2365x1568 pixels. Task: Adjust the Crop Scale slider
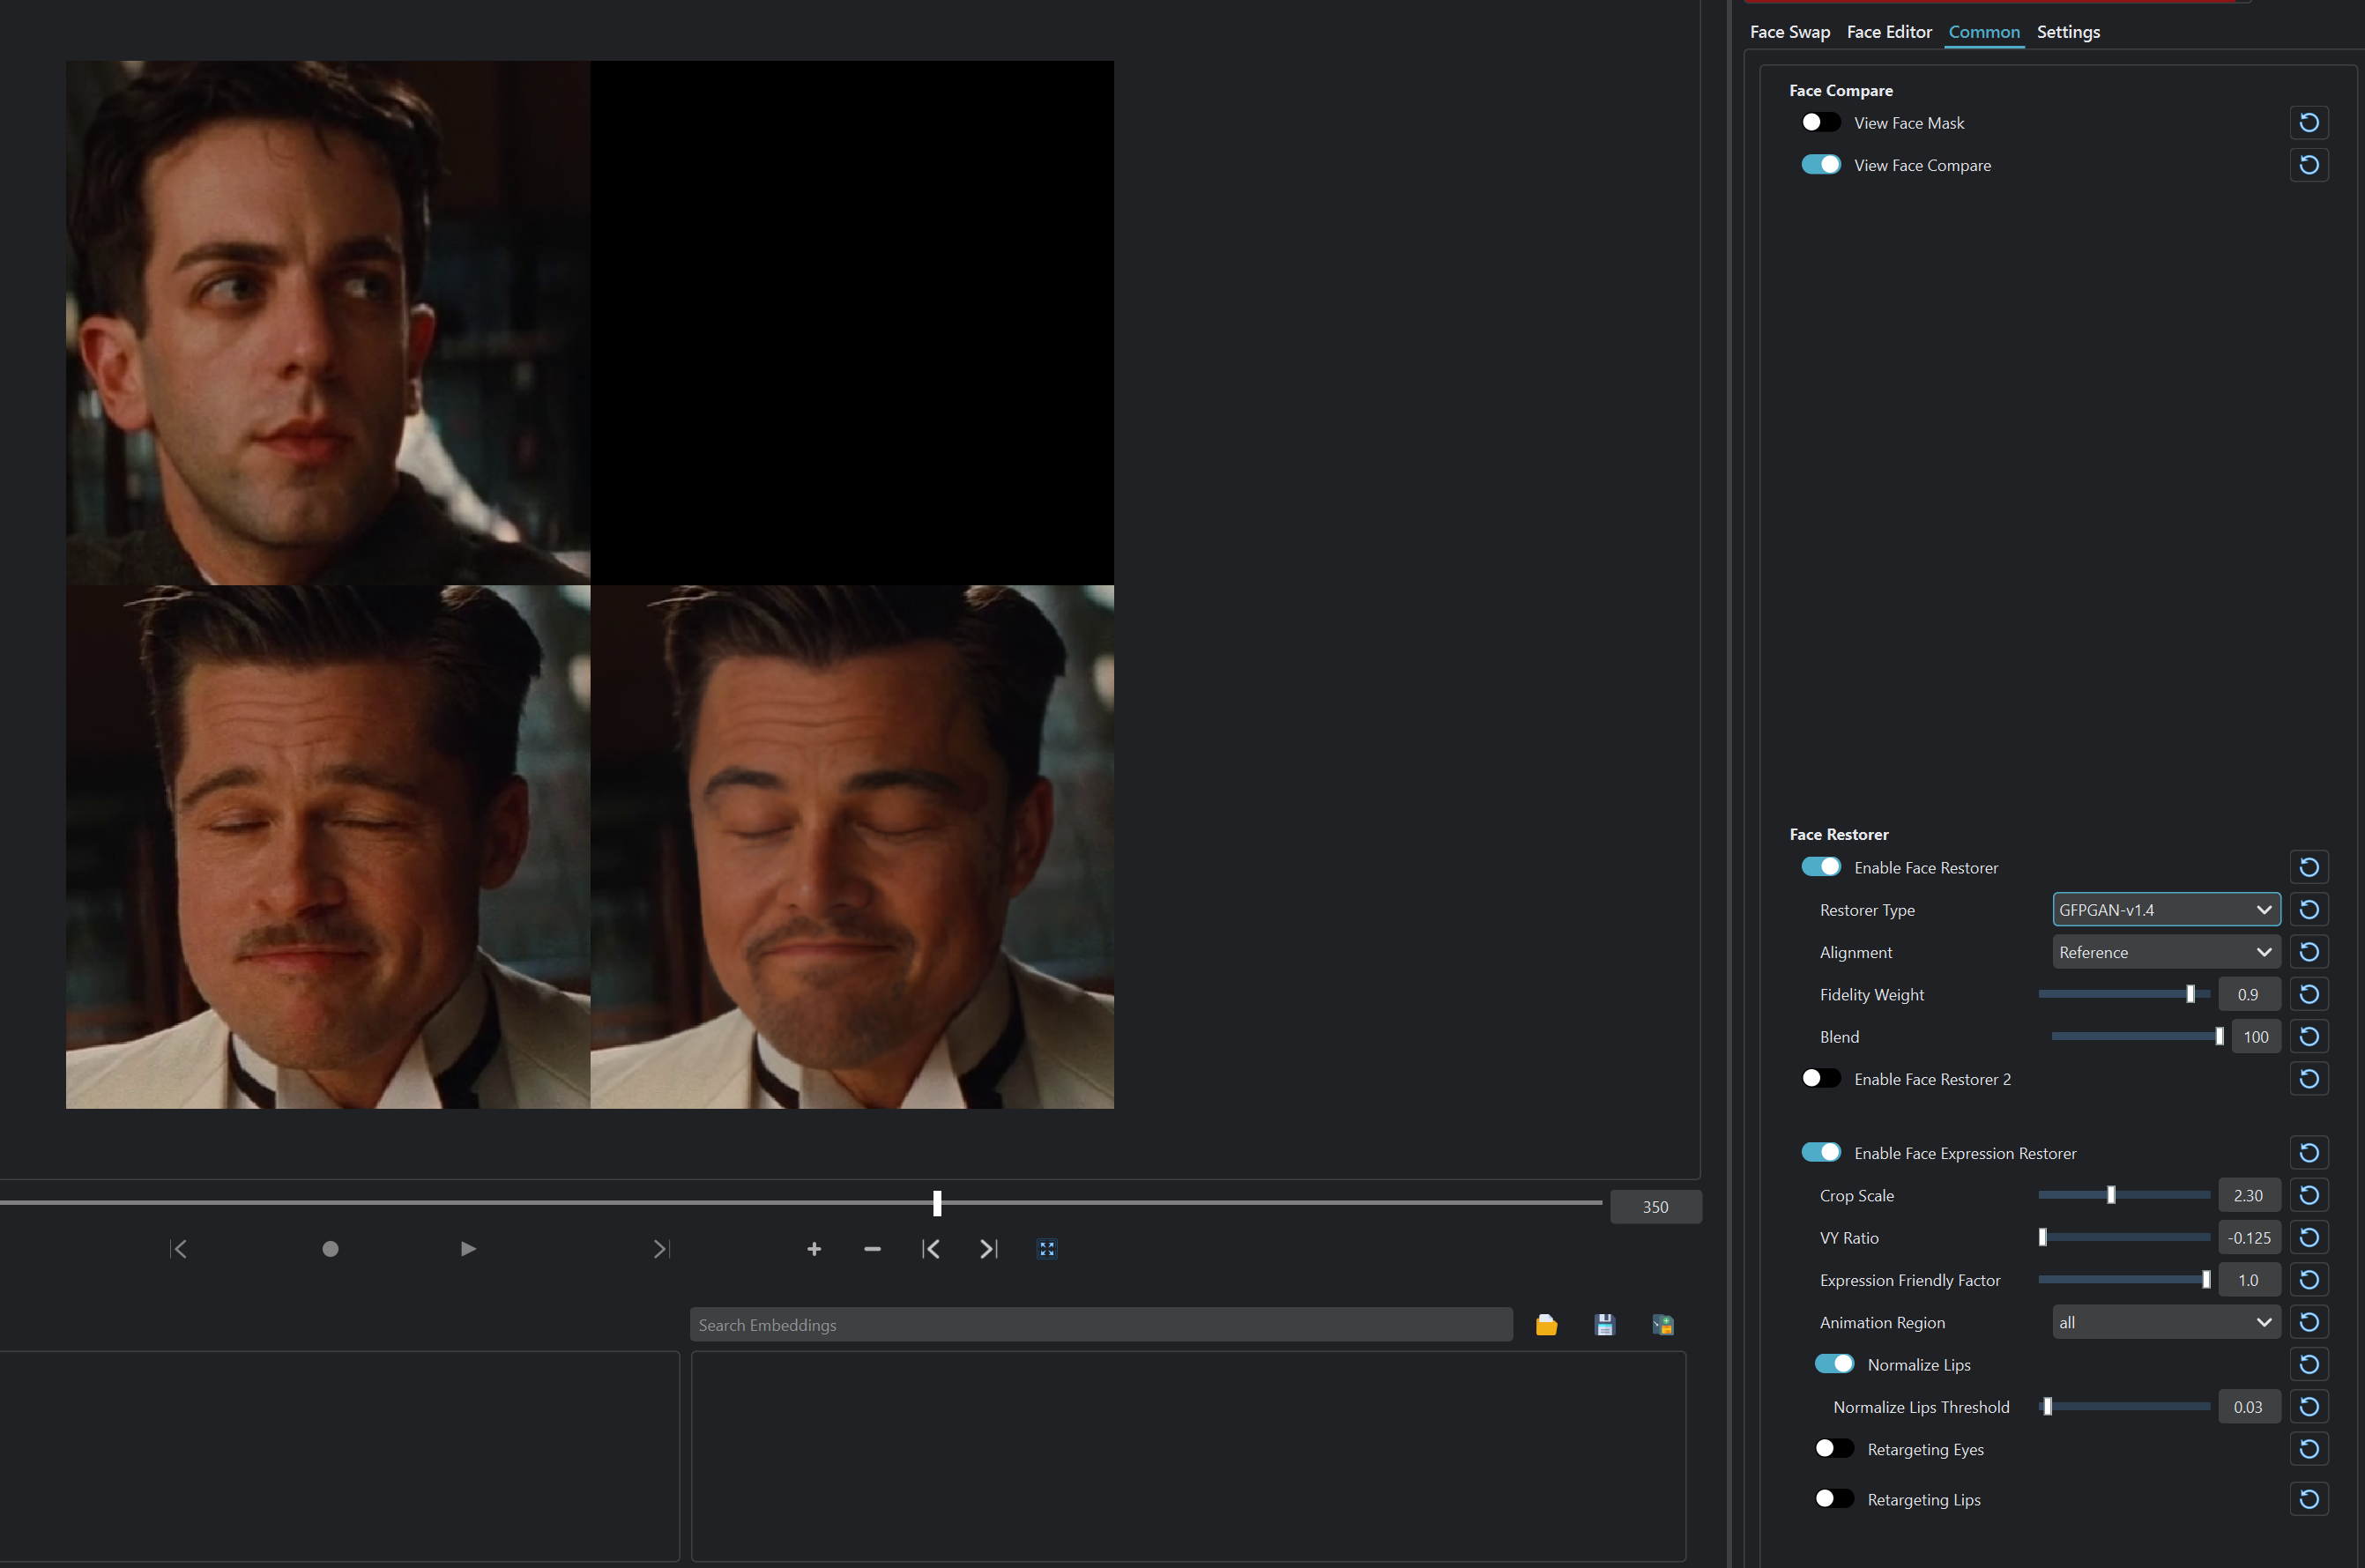click(x=2111, y=1195)
